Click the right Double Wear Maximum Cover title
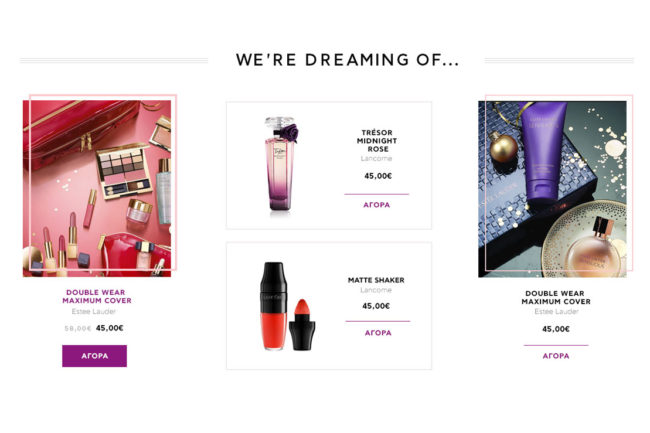The width and height of the screenshot is (650, 433). (555, 298)
